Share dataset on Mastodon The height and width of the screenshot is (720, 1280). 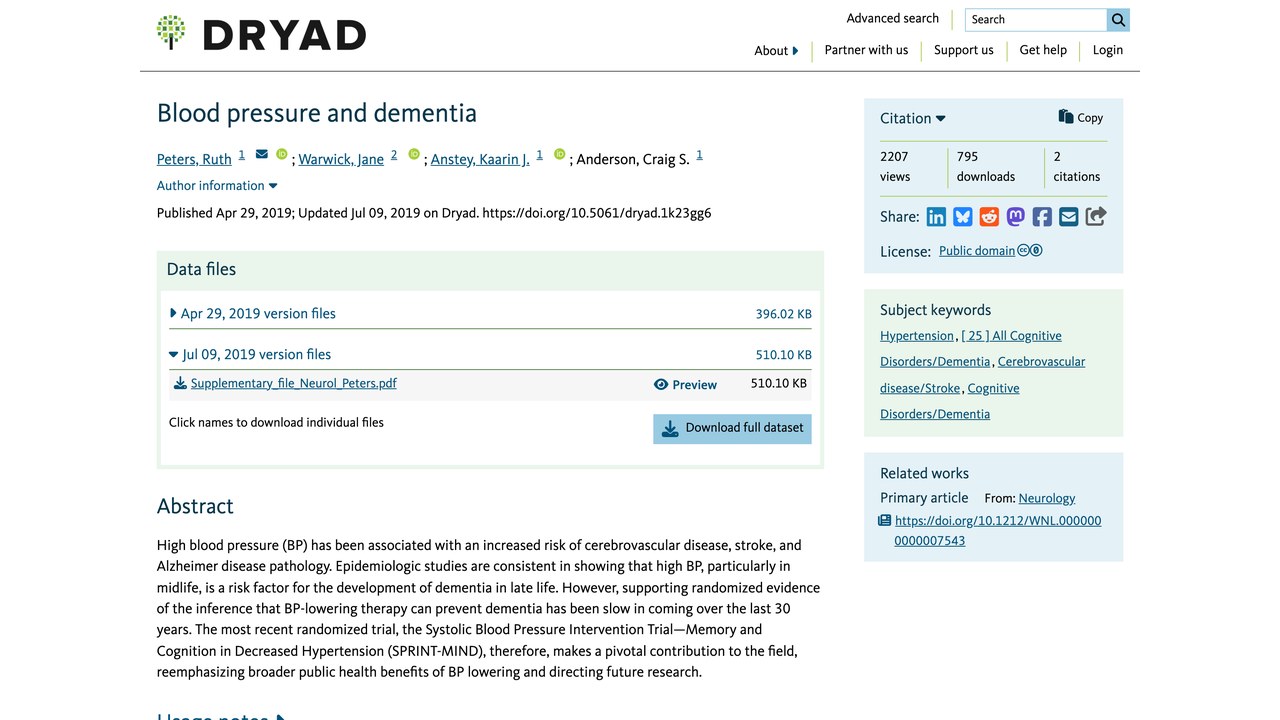pyautogui.click(x=1016, y=217)
